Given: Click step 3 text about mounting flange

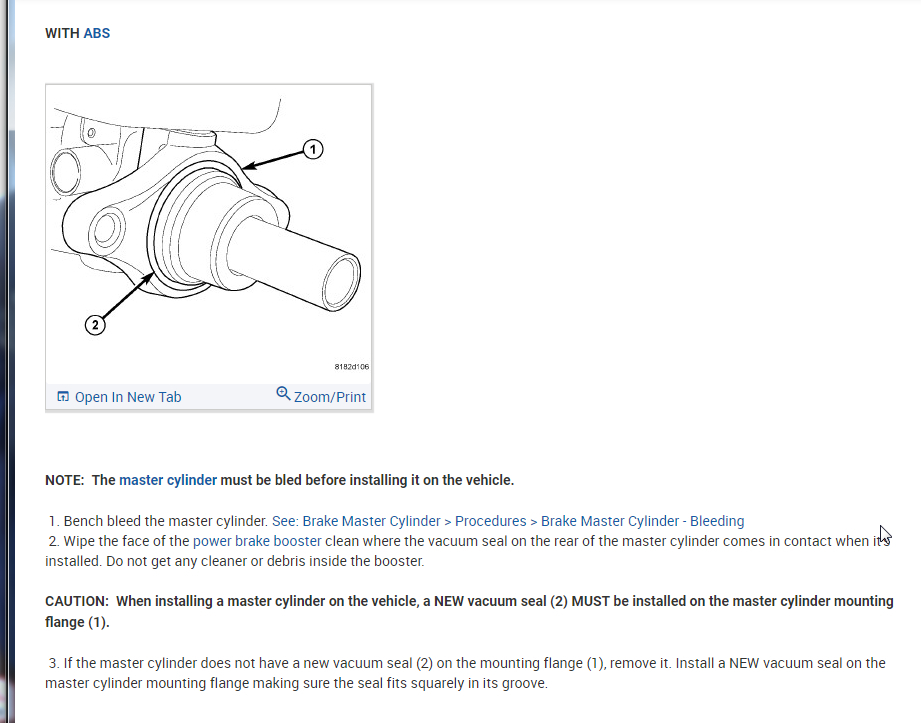Looking at the screenshot, I should 465,673.
